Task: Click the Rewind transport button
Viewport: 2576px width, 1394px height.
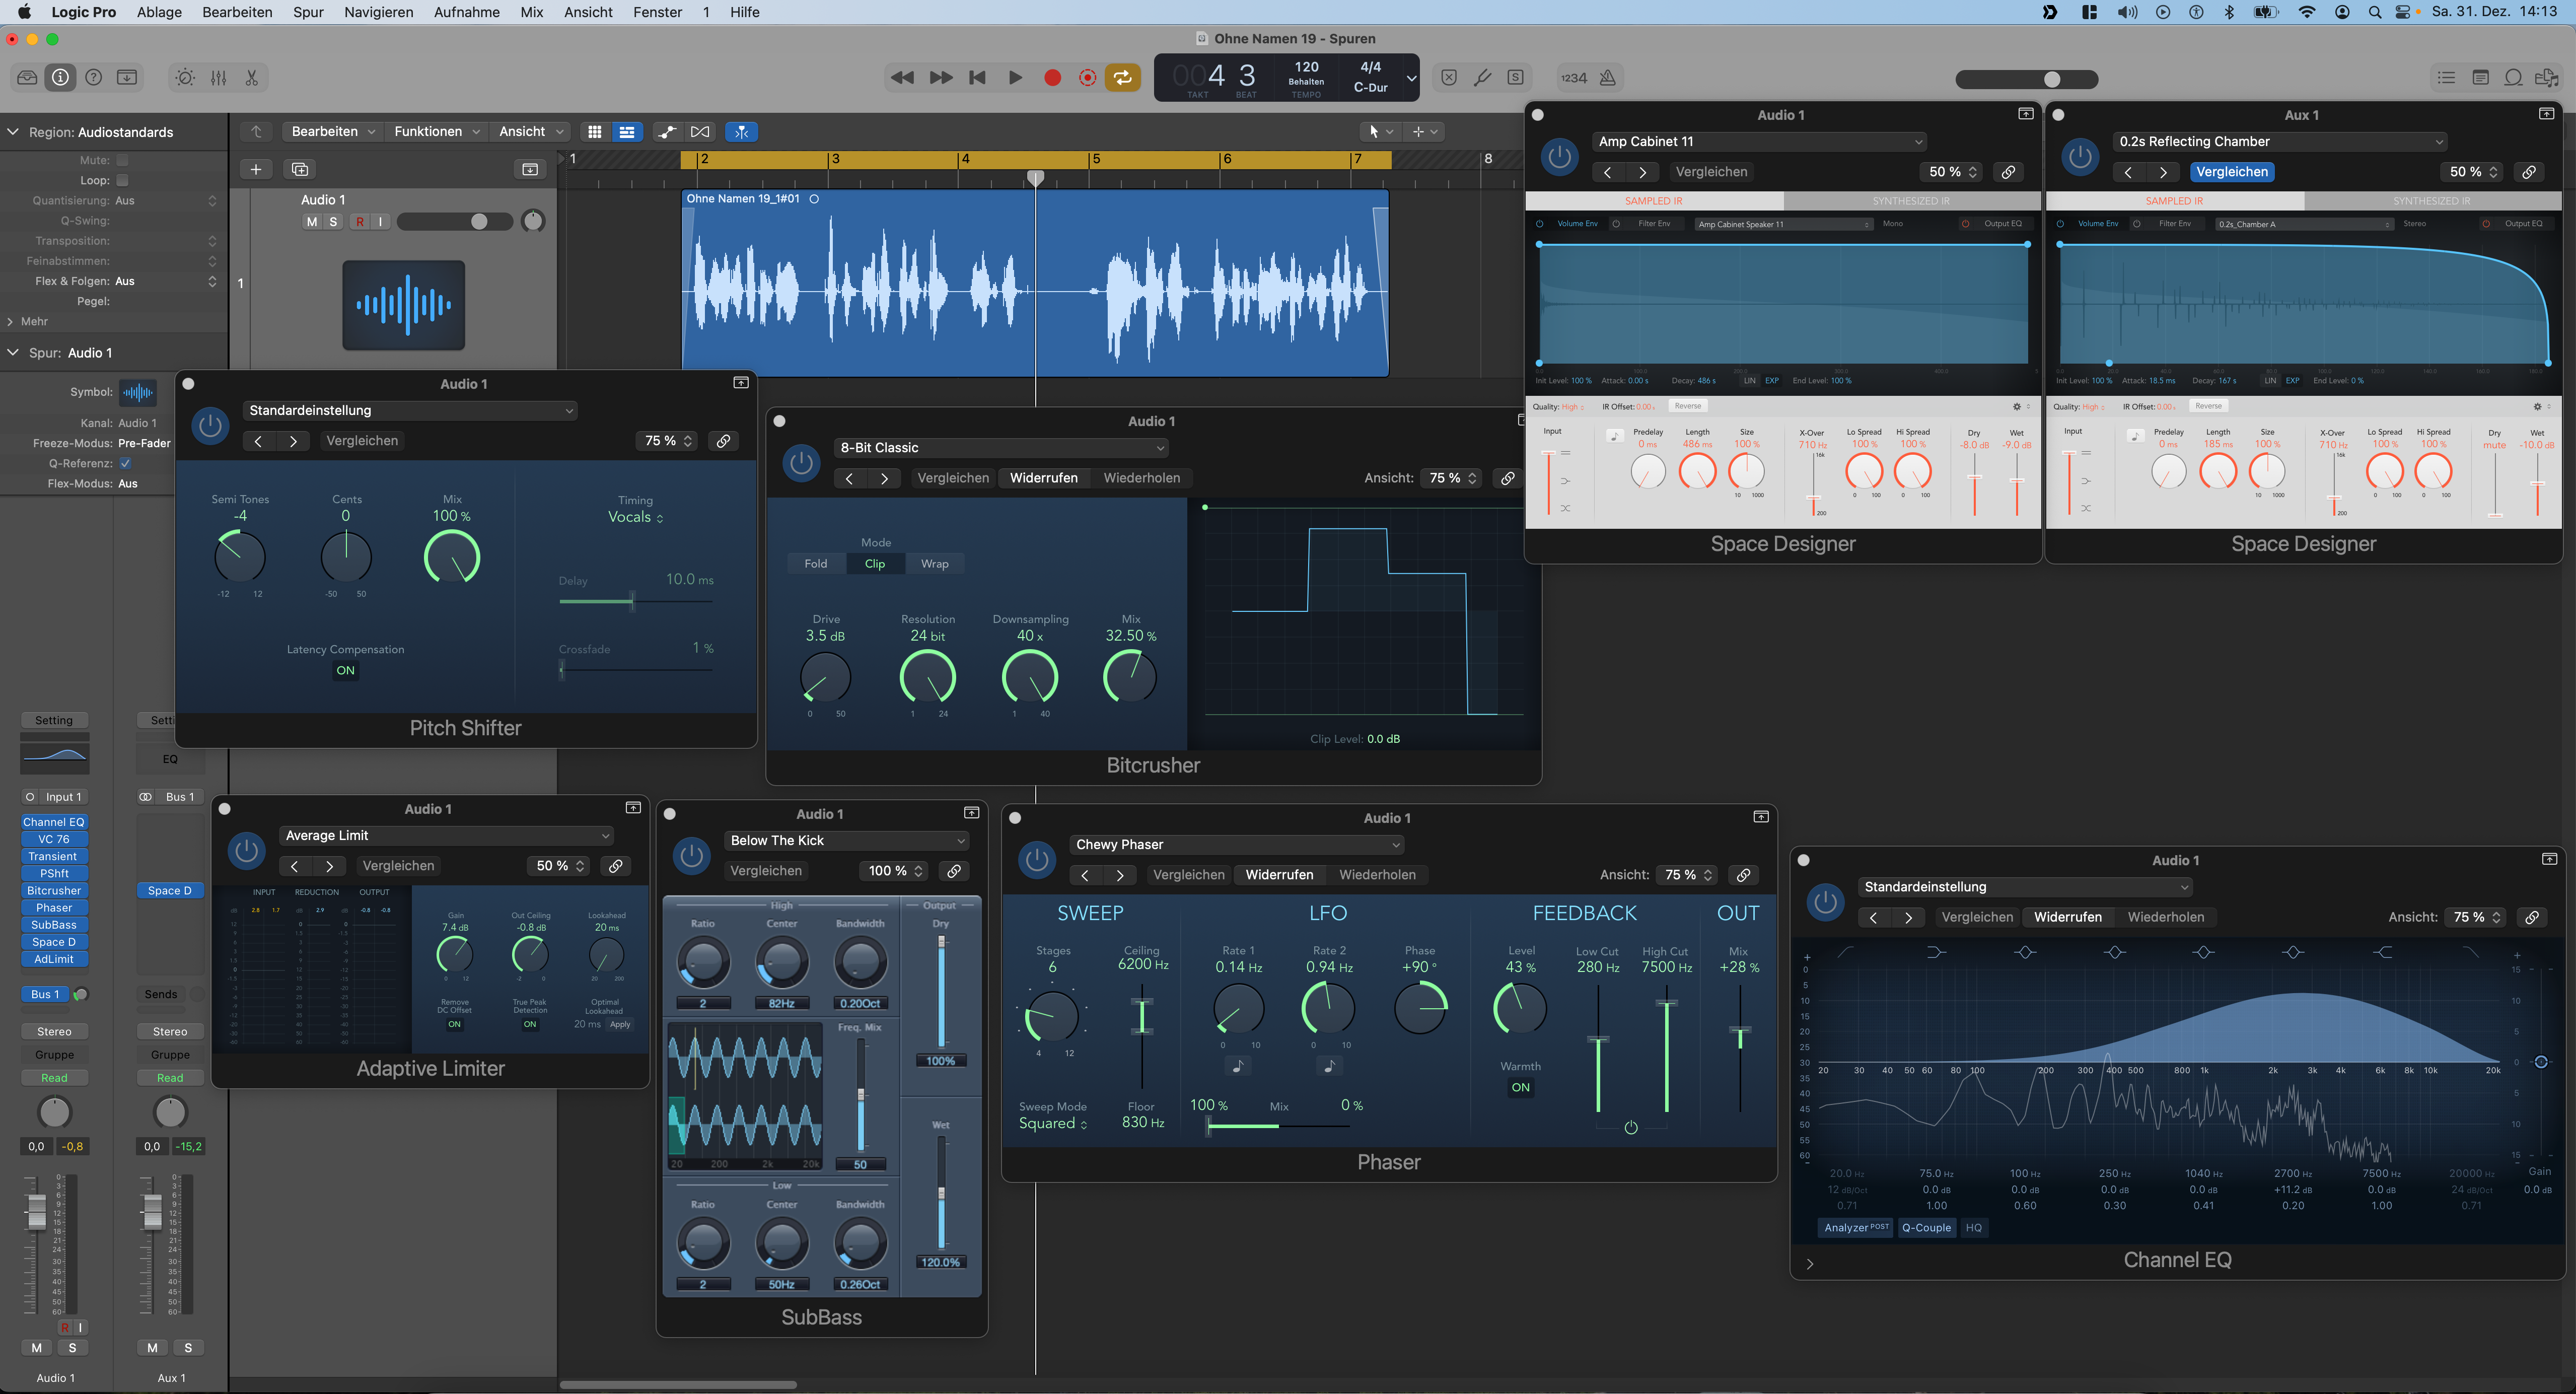Action: coord(902,77)
